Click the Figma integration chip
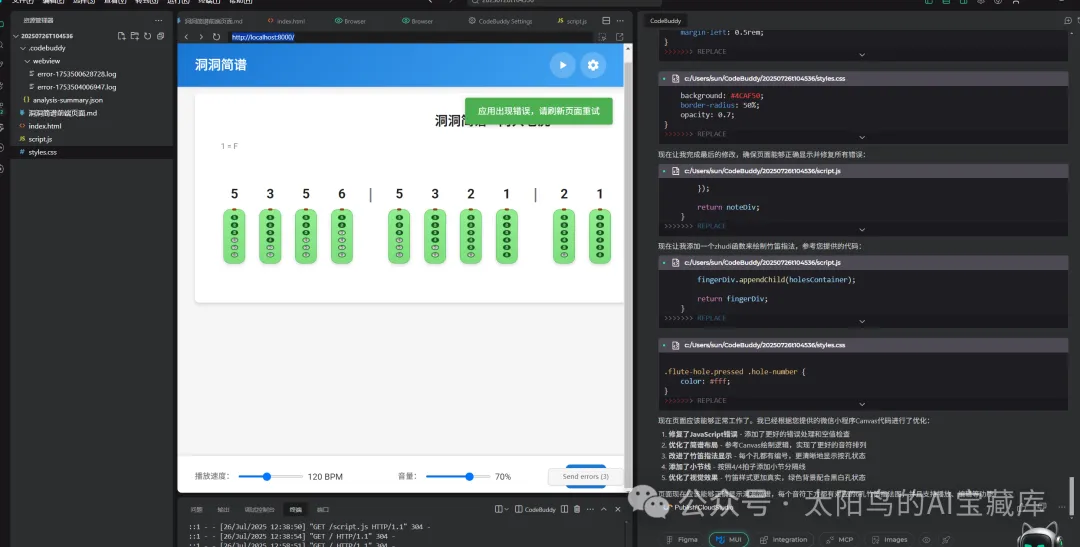The width and height of the screenshot is (1080, 547). click(682, 539)
